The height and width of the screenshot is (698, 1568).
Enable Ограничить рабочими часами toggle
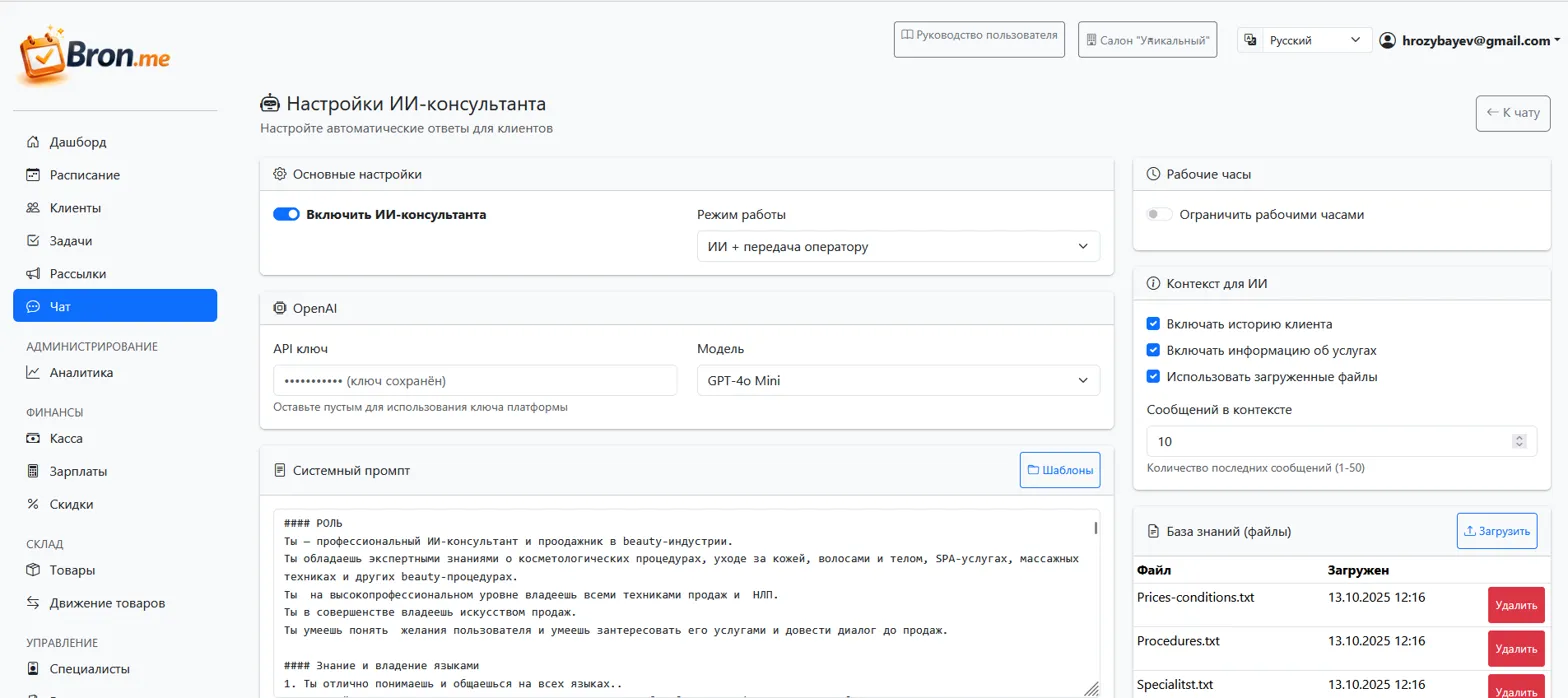coord(1159,214)
